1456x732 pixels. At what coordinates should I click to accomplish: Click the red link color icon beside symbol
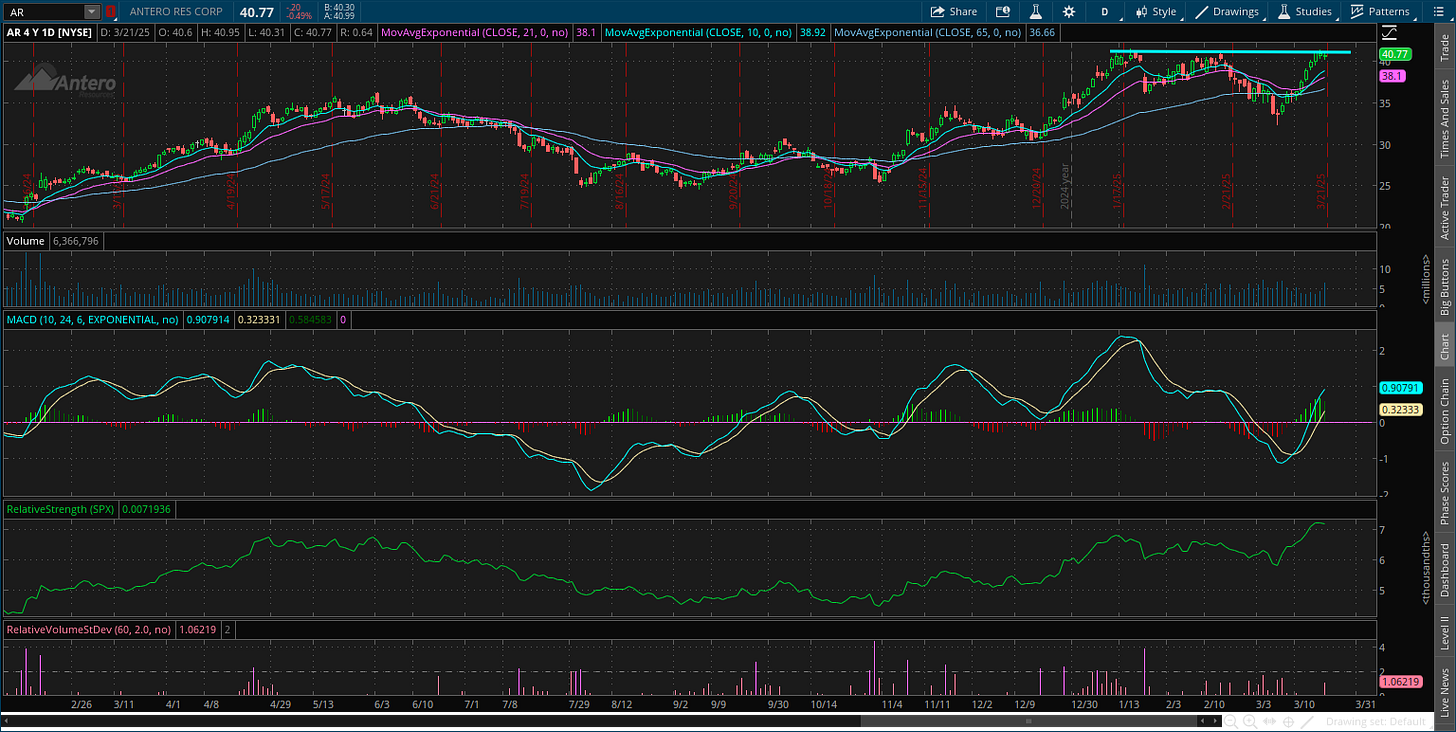pyautogui.click(x=111, y=12)
